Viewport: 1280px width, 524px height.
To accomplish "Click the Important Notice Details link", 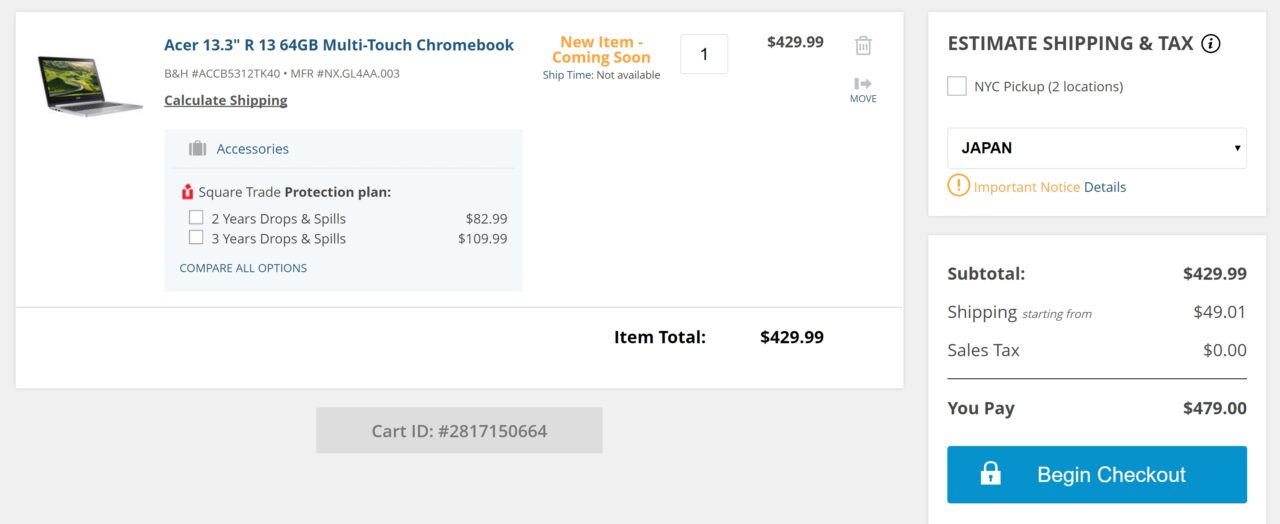I will point(1105,187).
